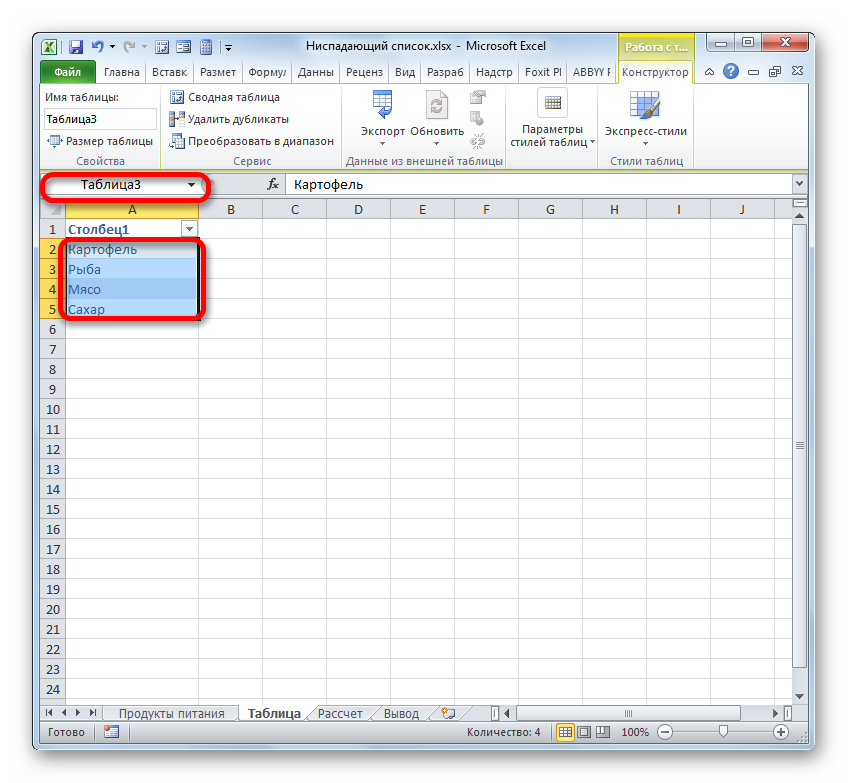Click the Redo arrow icon
848x783 pixels.
tap(129, 47)
